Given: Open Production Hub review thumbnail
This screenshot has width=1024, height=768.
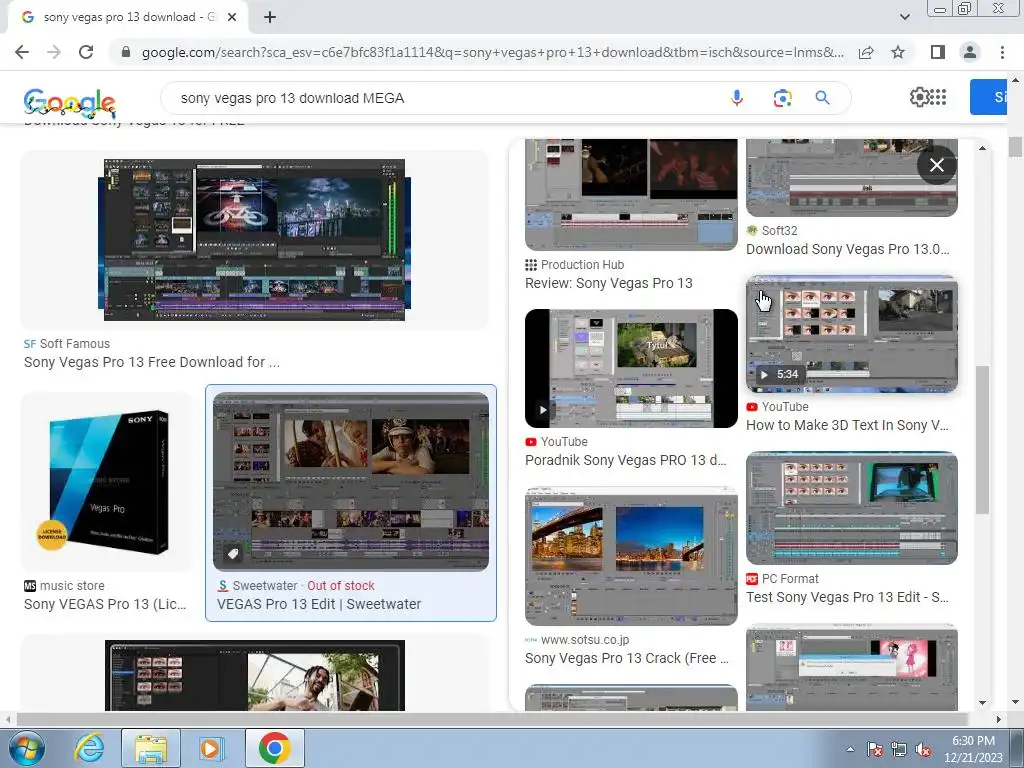Looking at the screenshot, I should pos(631,195).
